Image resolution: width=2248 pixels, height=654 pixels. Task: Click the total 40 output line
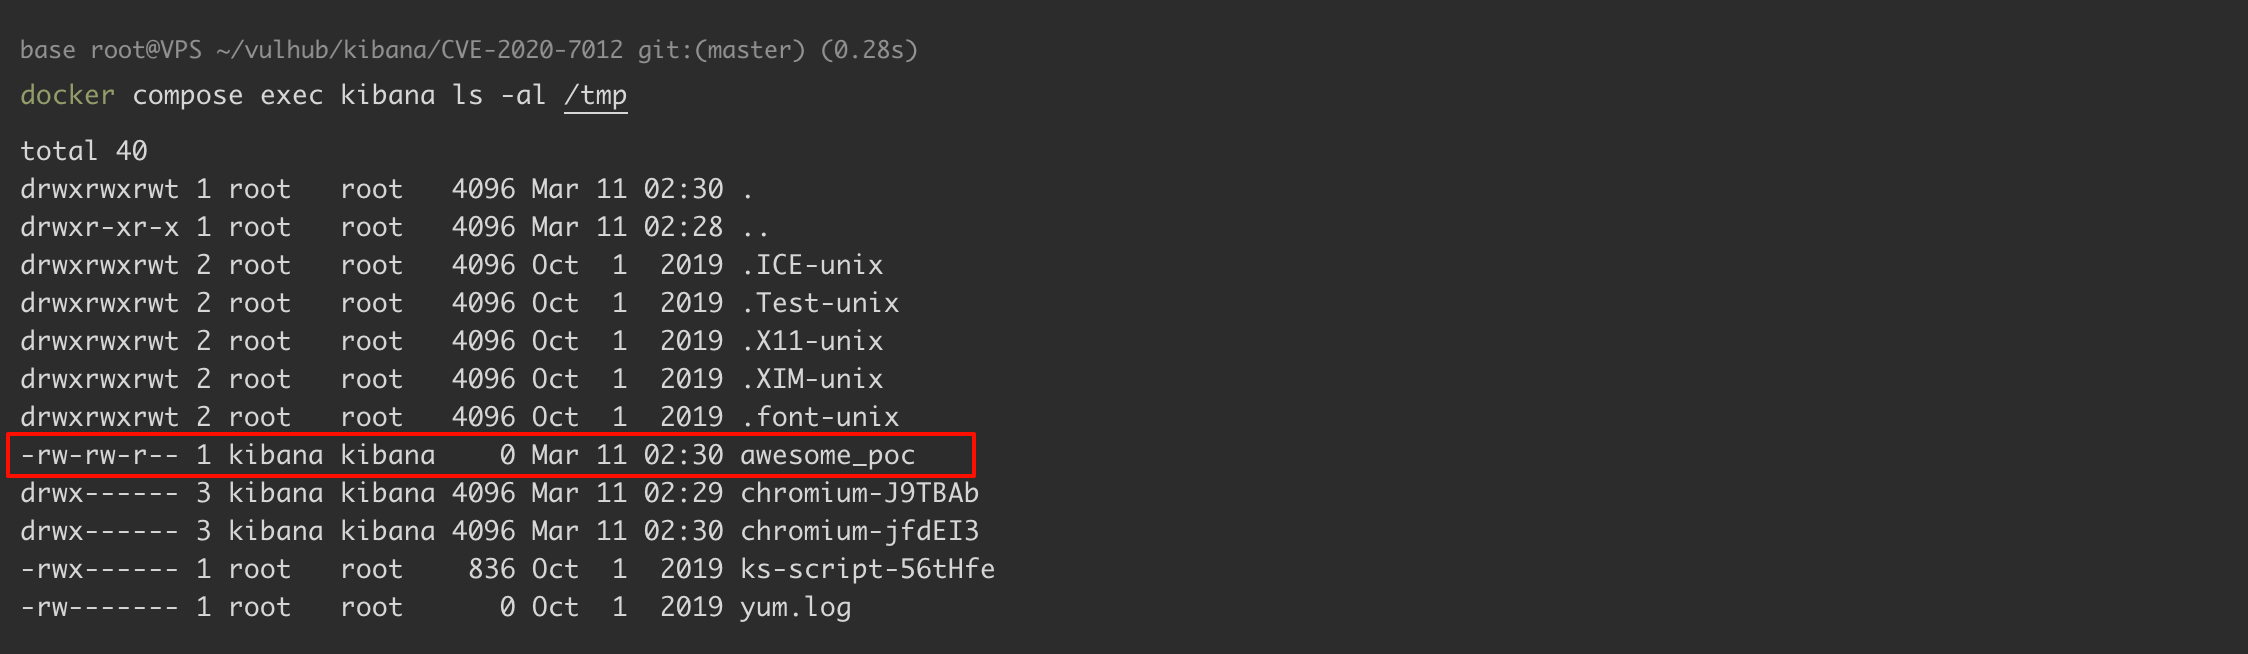(84, 152)
